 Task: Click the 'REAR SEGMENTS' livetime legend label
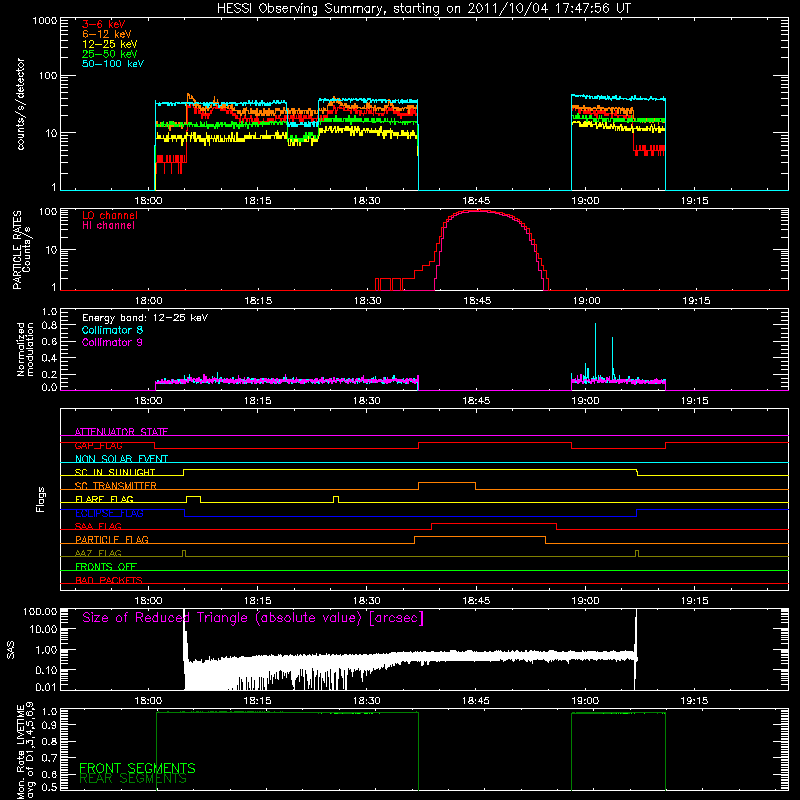click(133, 779)
